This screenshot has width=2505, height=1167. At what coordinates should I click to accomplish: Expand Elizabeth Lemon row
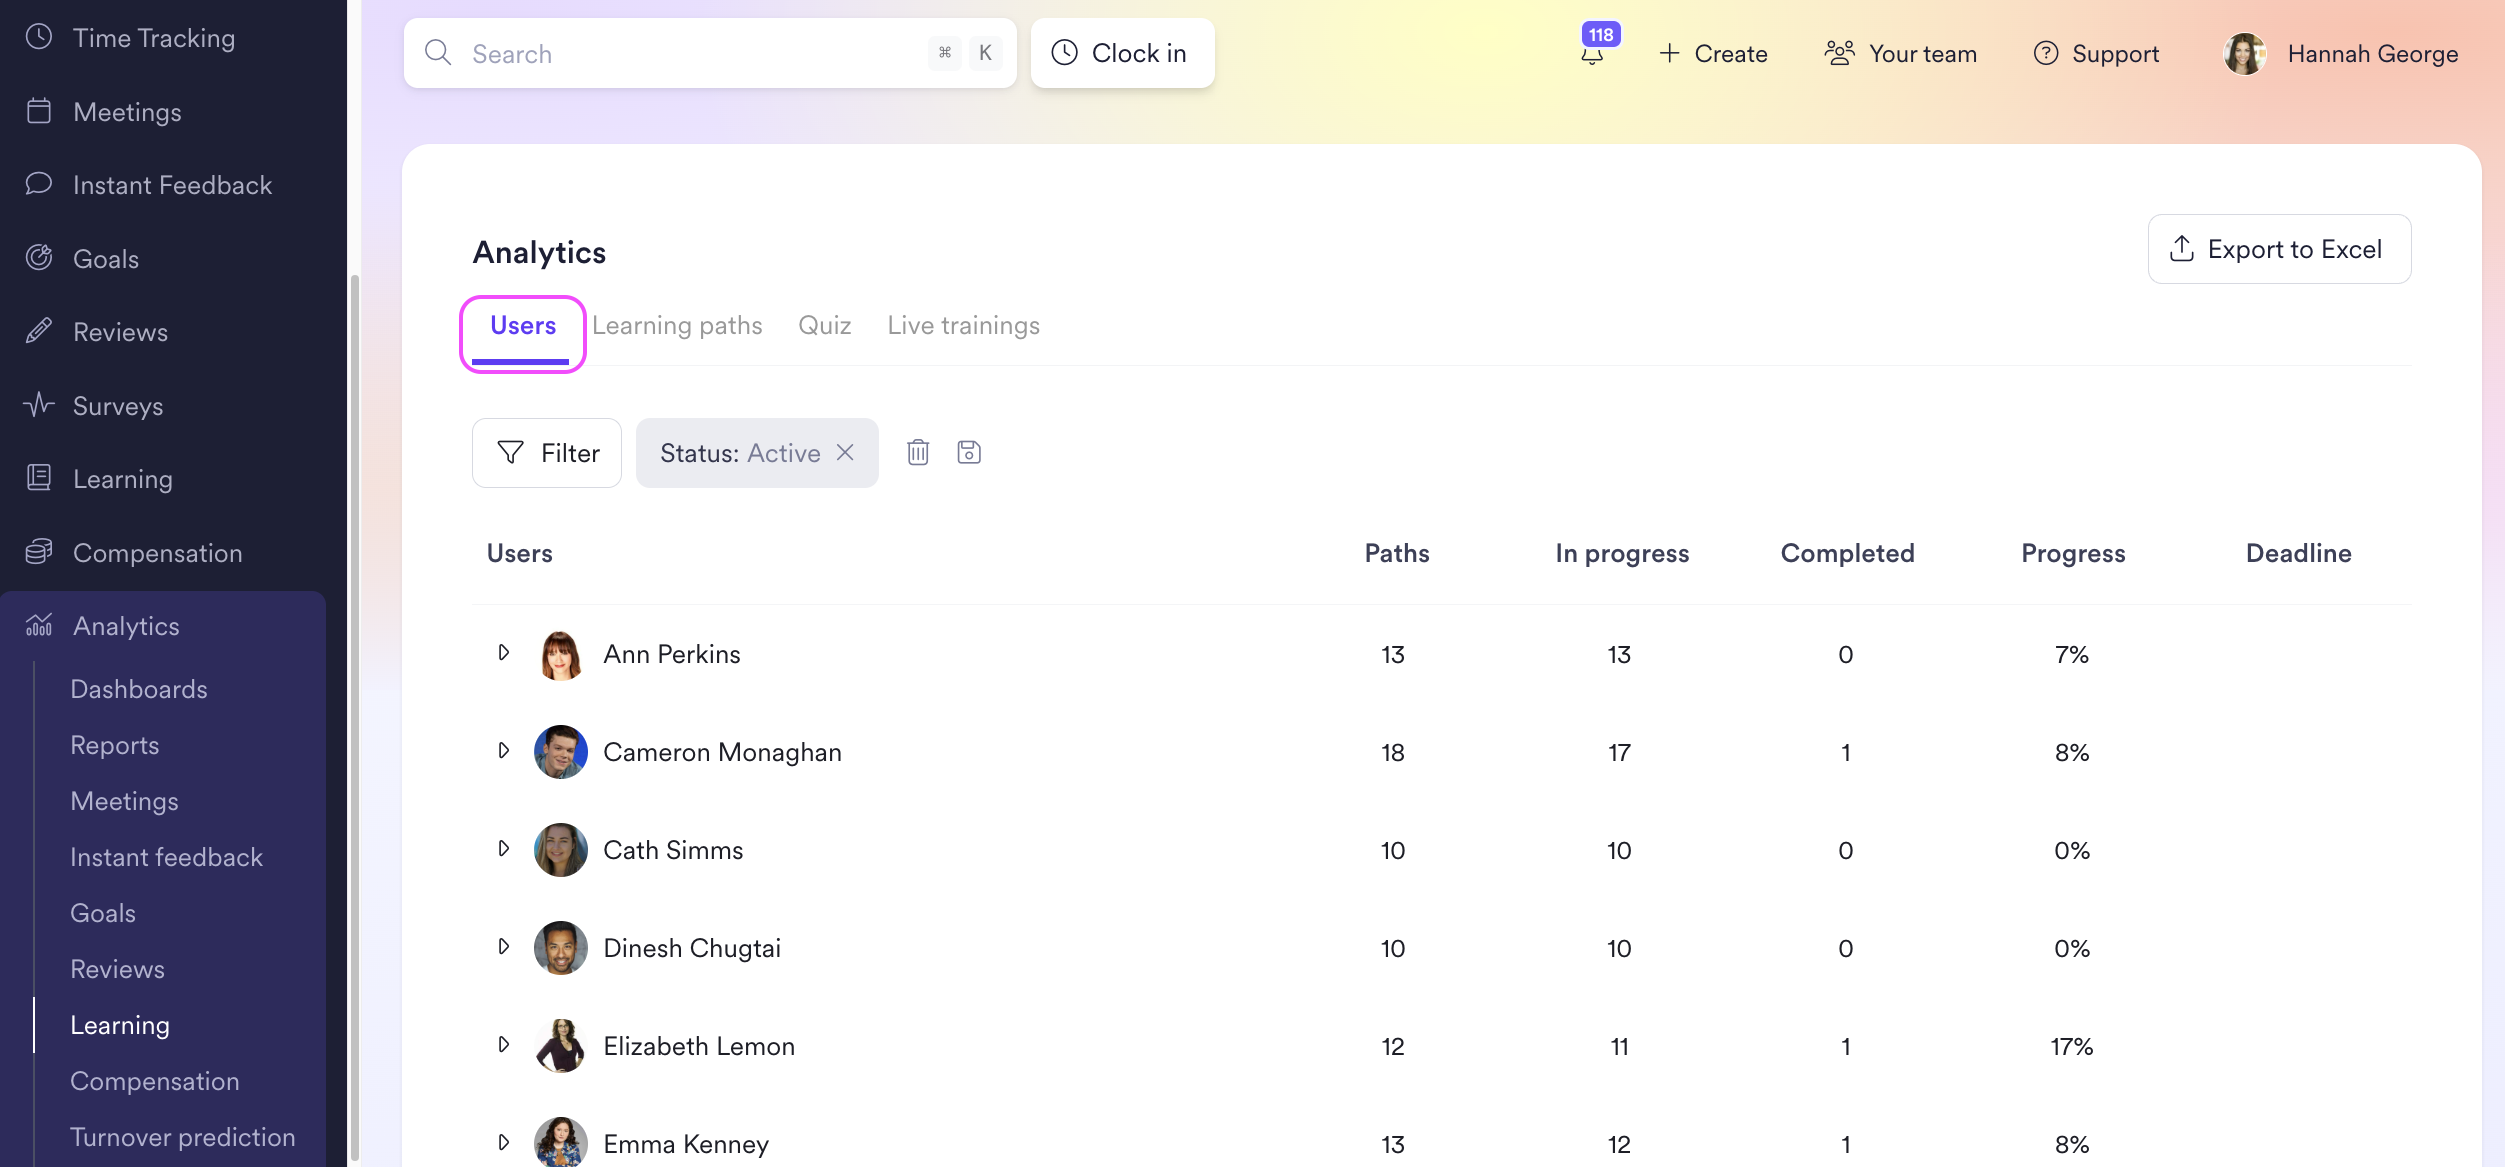pos(504,1045)
